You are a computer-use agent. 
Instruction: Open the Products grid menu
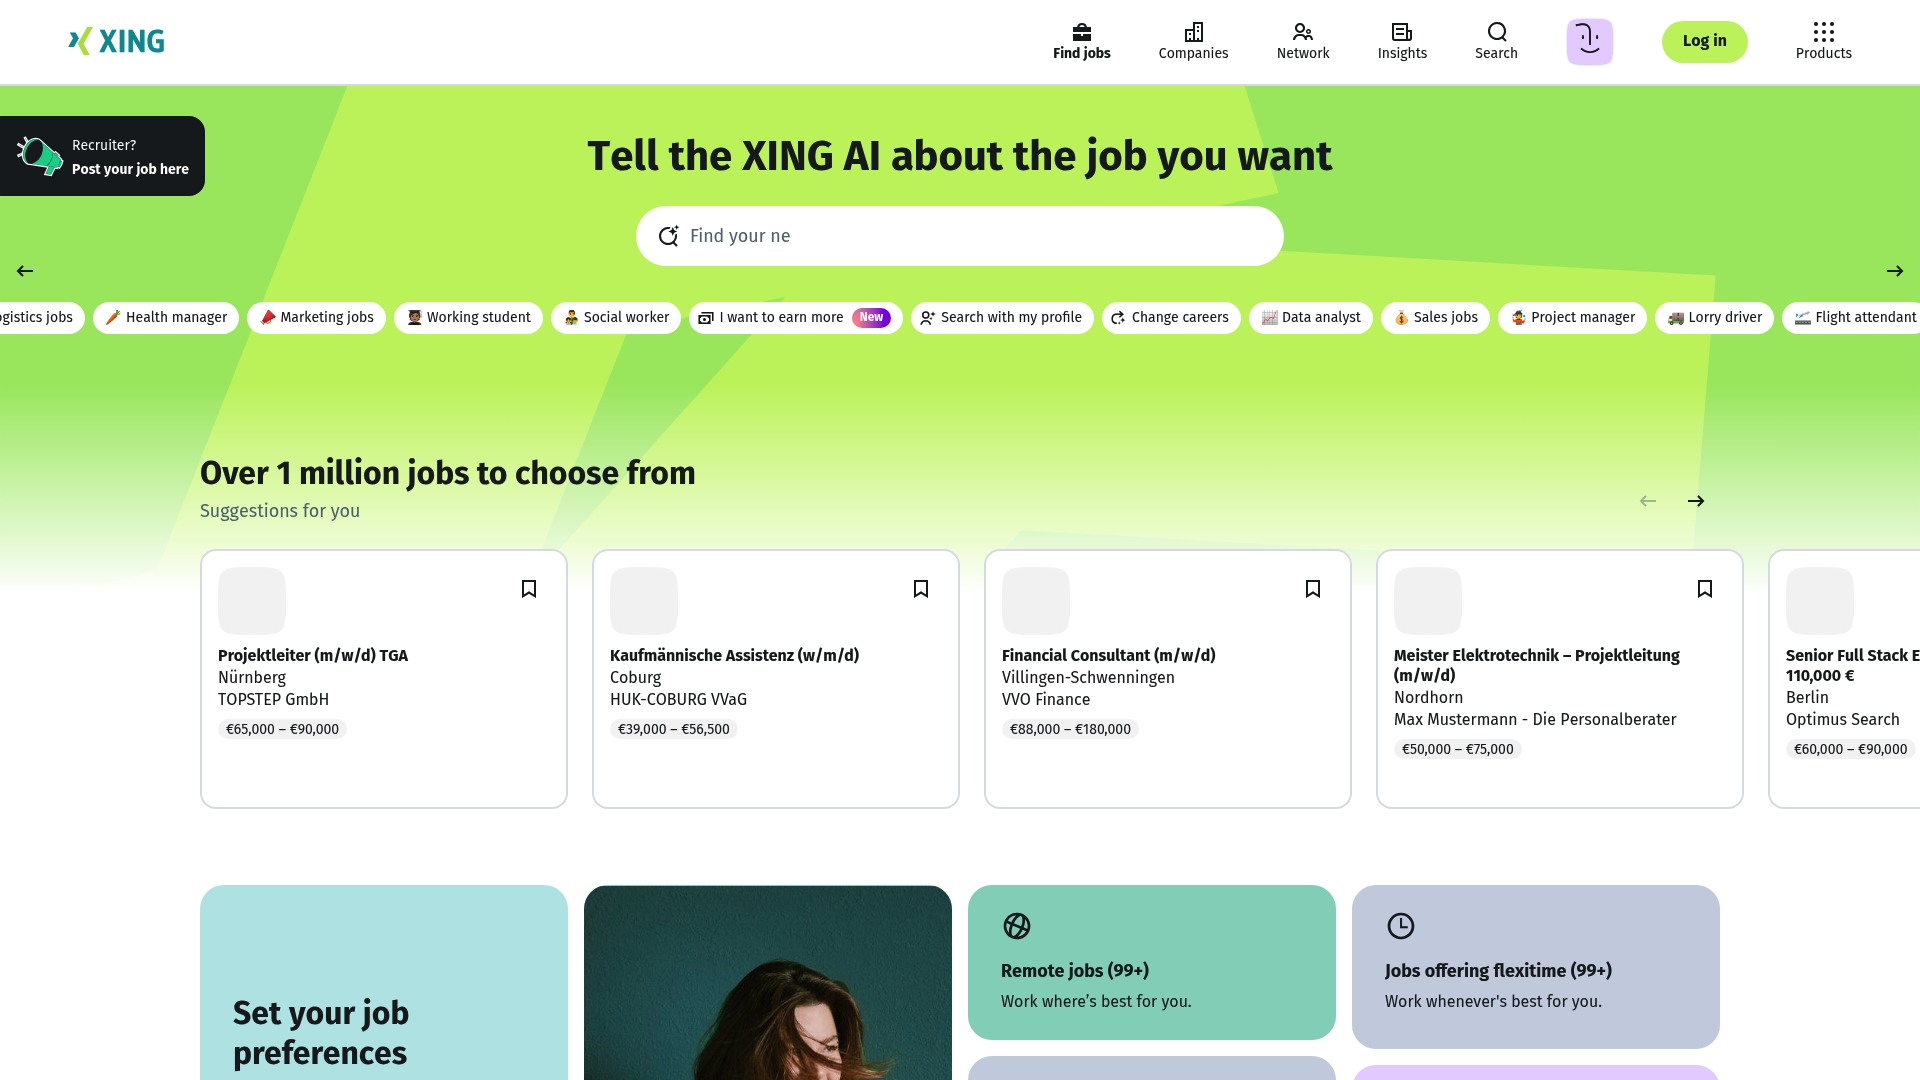click(1823, 41)
